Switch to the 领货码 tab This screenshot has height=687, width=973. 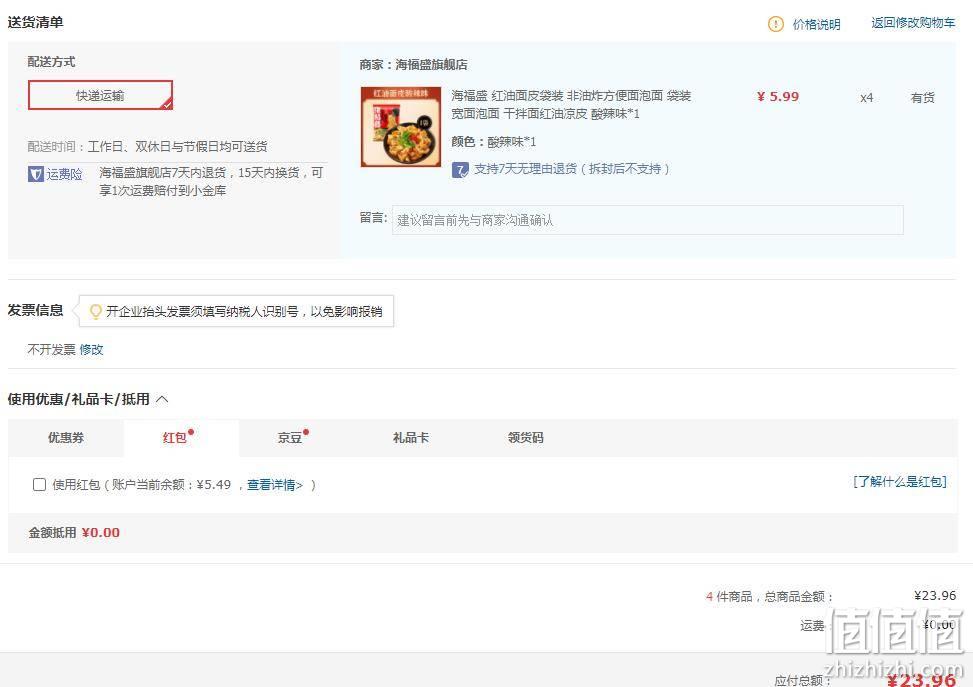[x=526, y=438]
